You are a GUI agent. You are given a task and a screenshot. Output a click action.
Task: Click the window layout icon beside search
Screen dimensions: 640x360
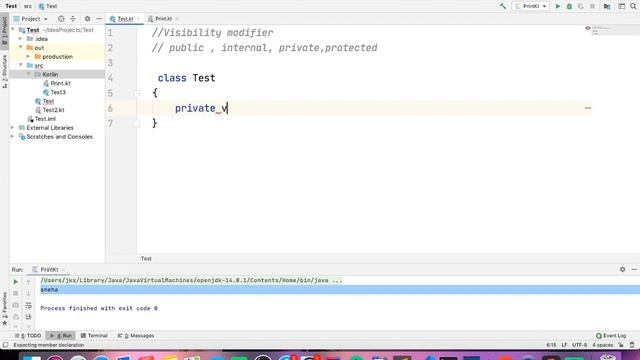[621, 6]
